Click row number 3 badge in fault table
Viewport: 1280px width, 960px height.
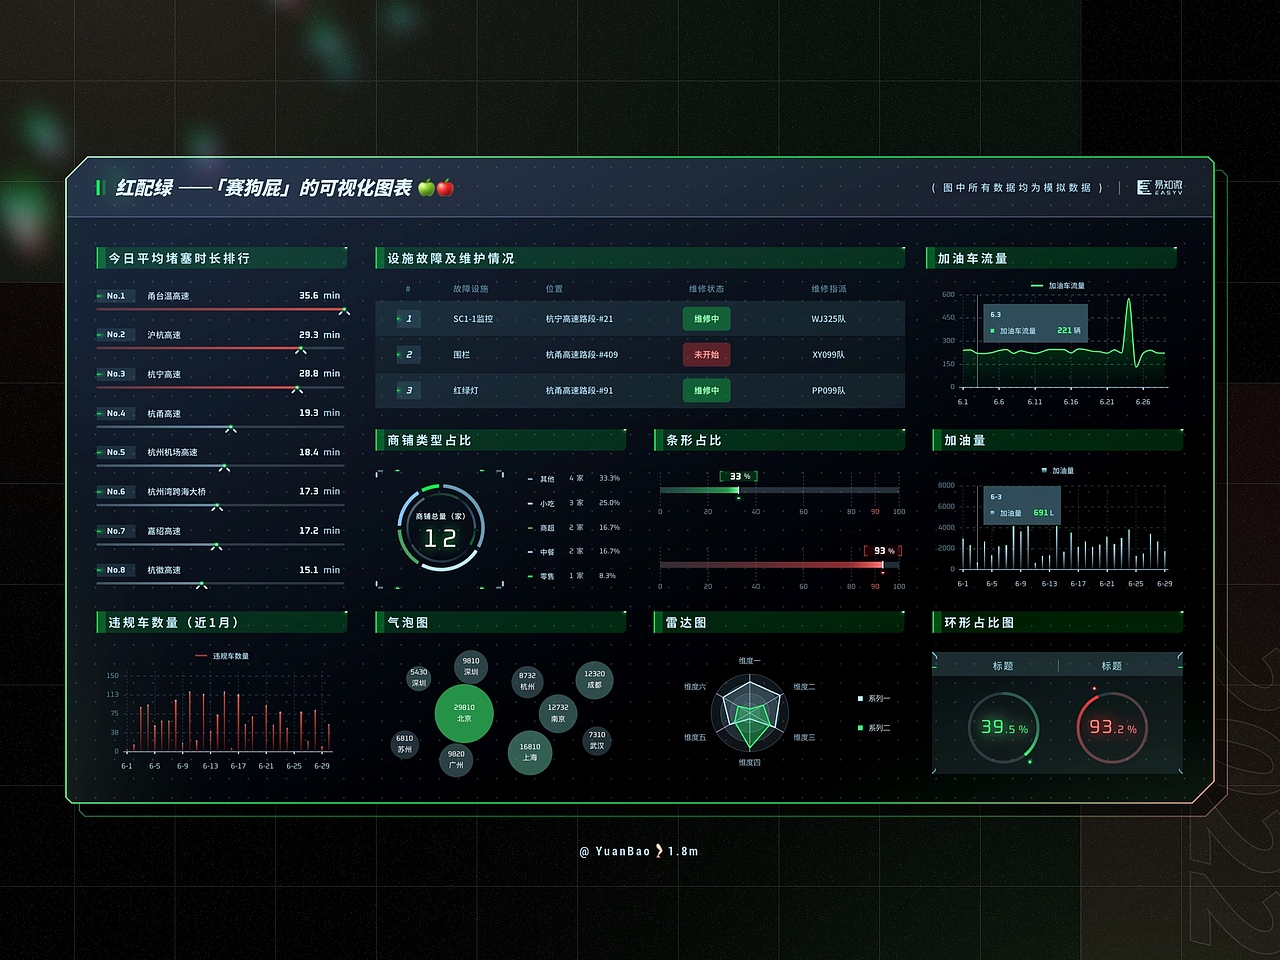click(408, 391)
